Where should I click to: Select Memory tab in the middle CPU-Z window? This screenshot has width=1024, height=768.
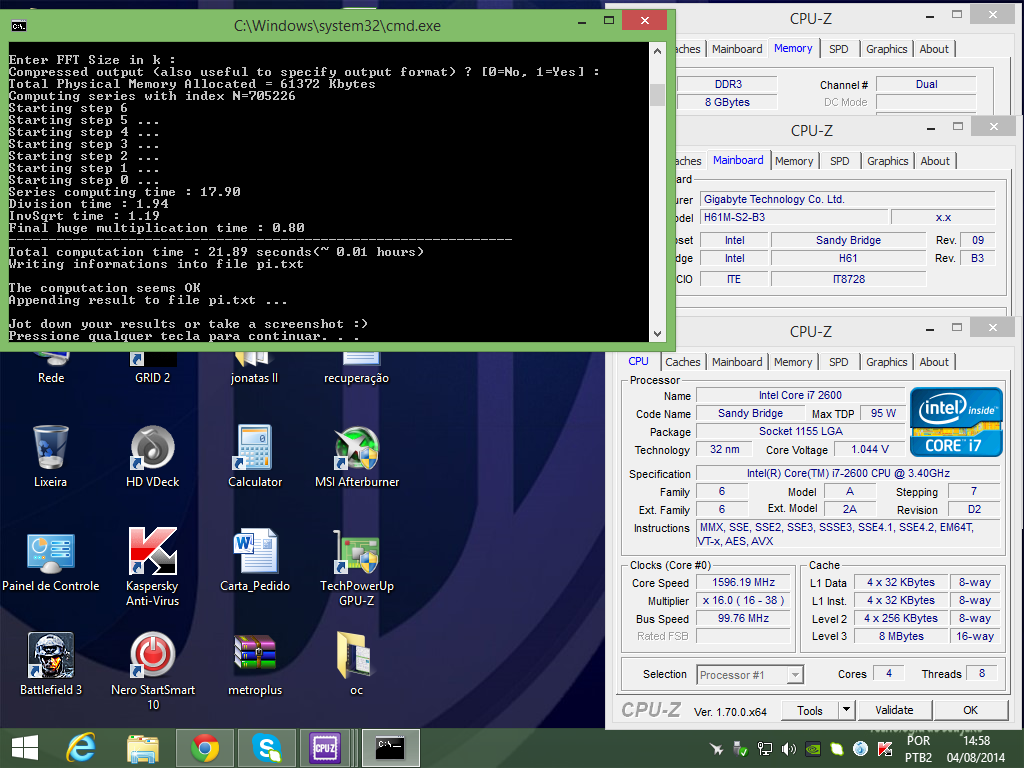(794, 161)
